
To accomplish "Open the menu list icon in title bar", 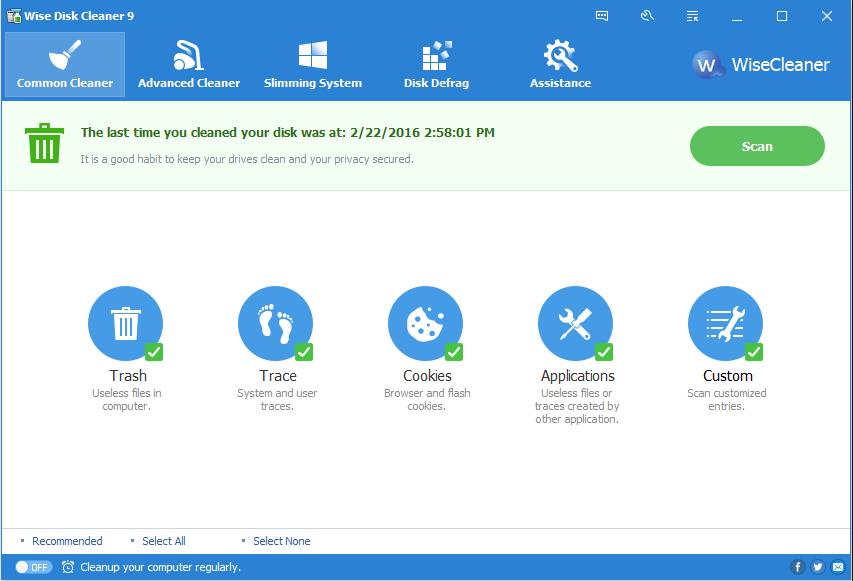I will click(692, 16).
